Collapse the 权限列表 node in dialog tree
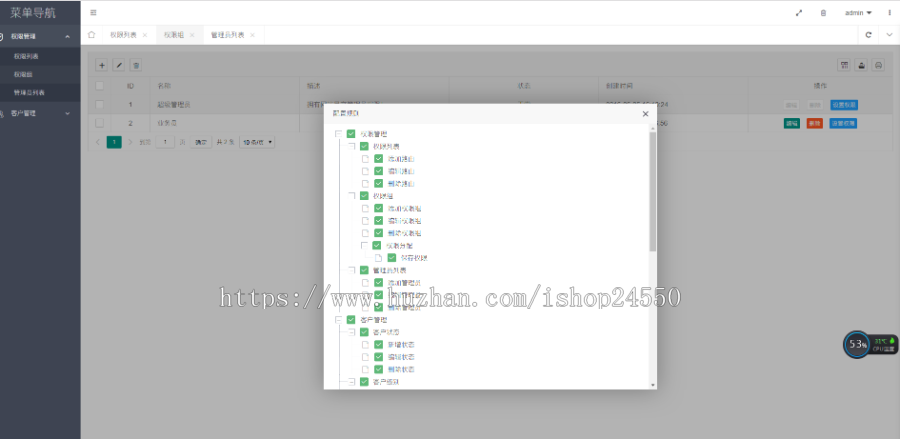The height and width of the screenshot is (439, 900). click(x=351, y=146)
